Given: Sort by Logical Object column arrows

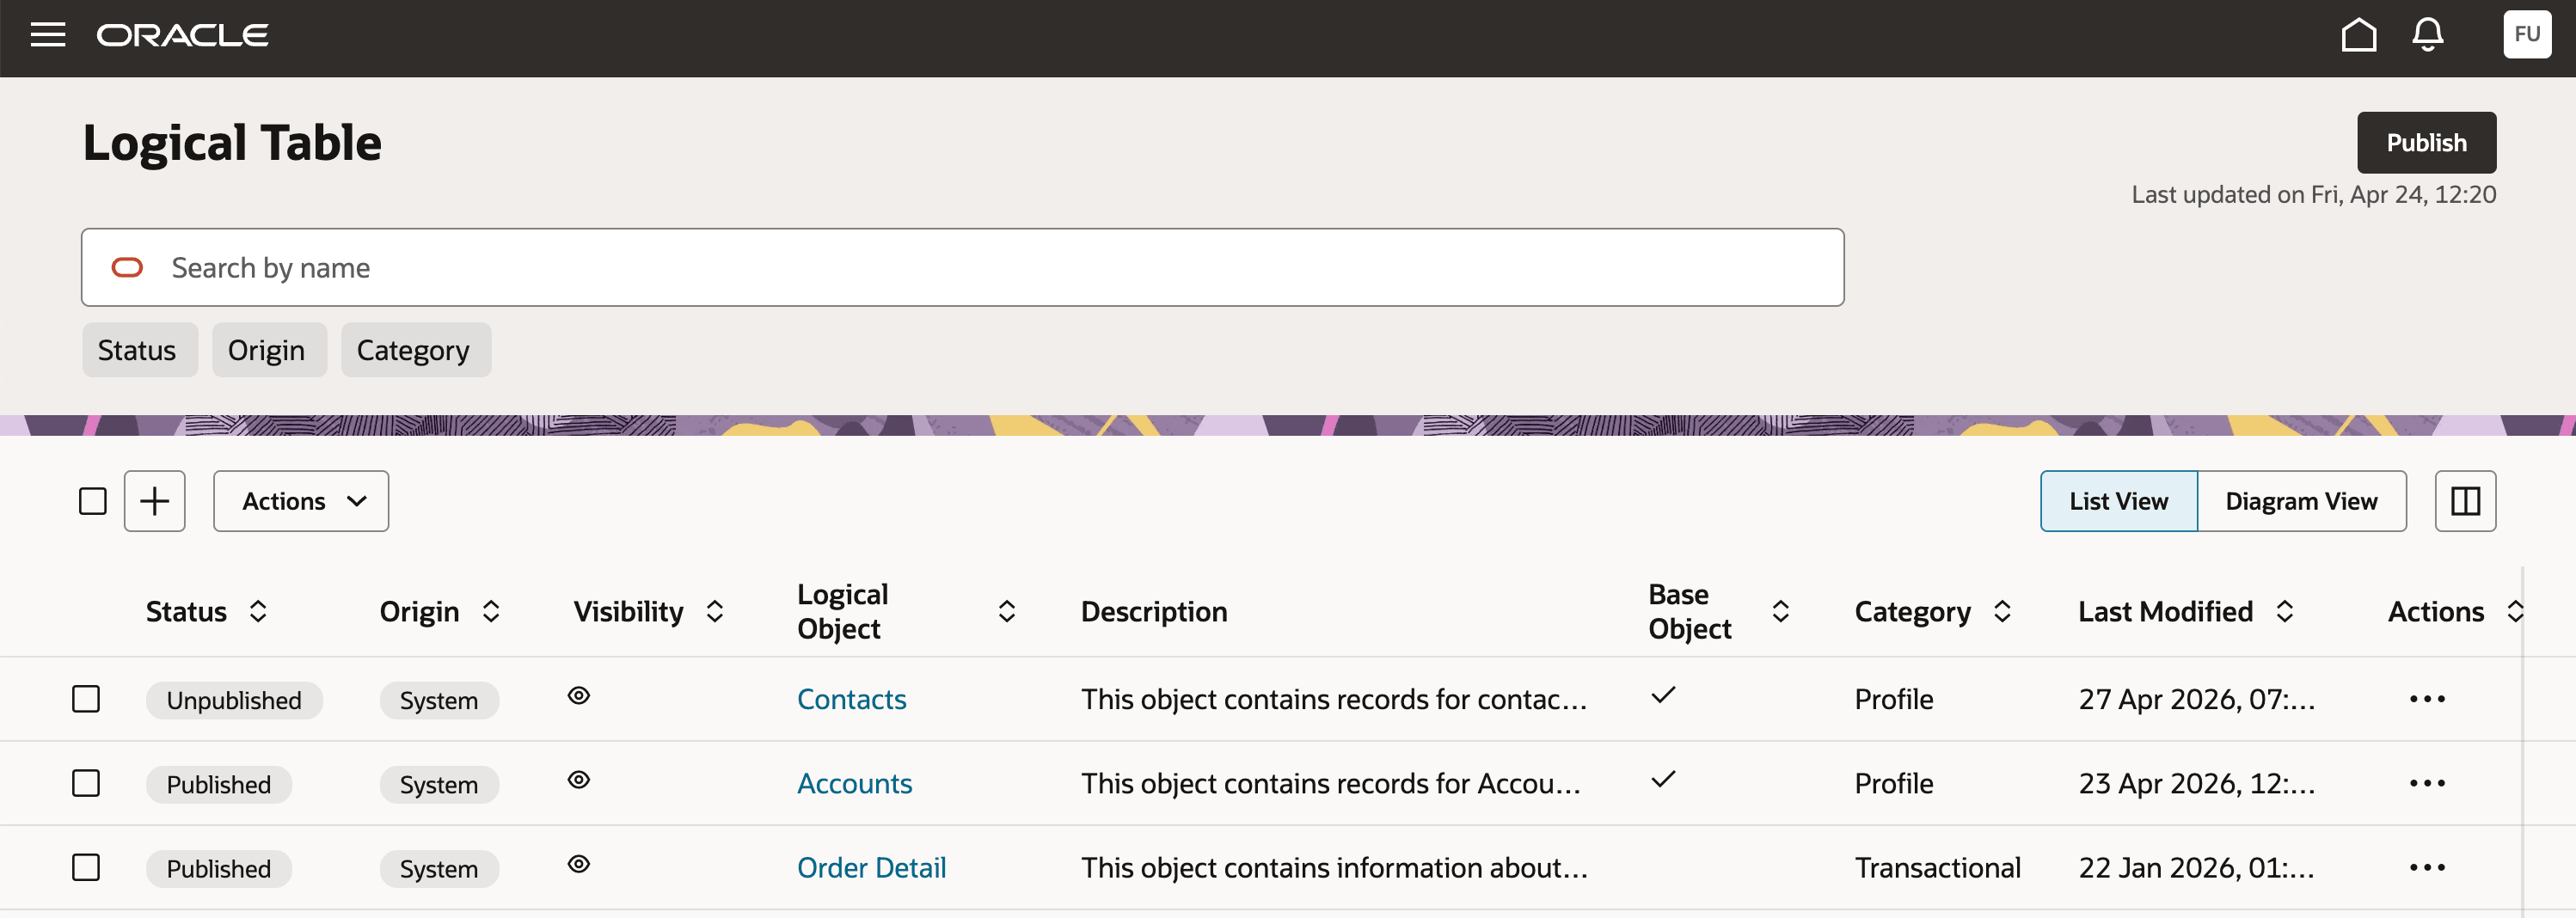Looking at the screenshot, I should (x=1007, y=611).
